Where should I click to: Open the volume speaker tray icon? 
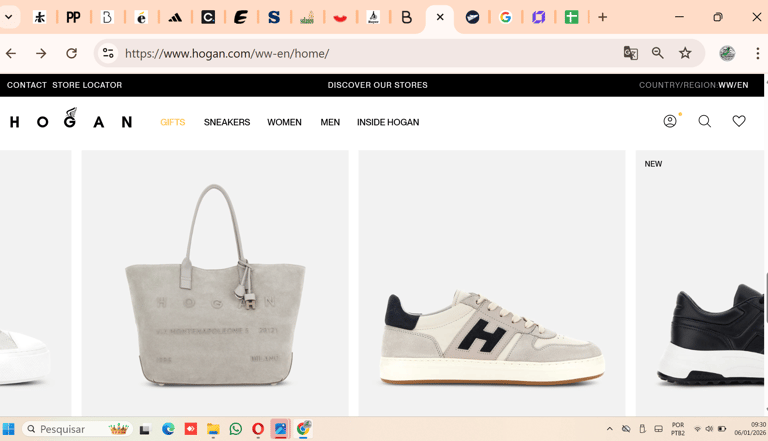(x=709, y=429)
